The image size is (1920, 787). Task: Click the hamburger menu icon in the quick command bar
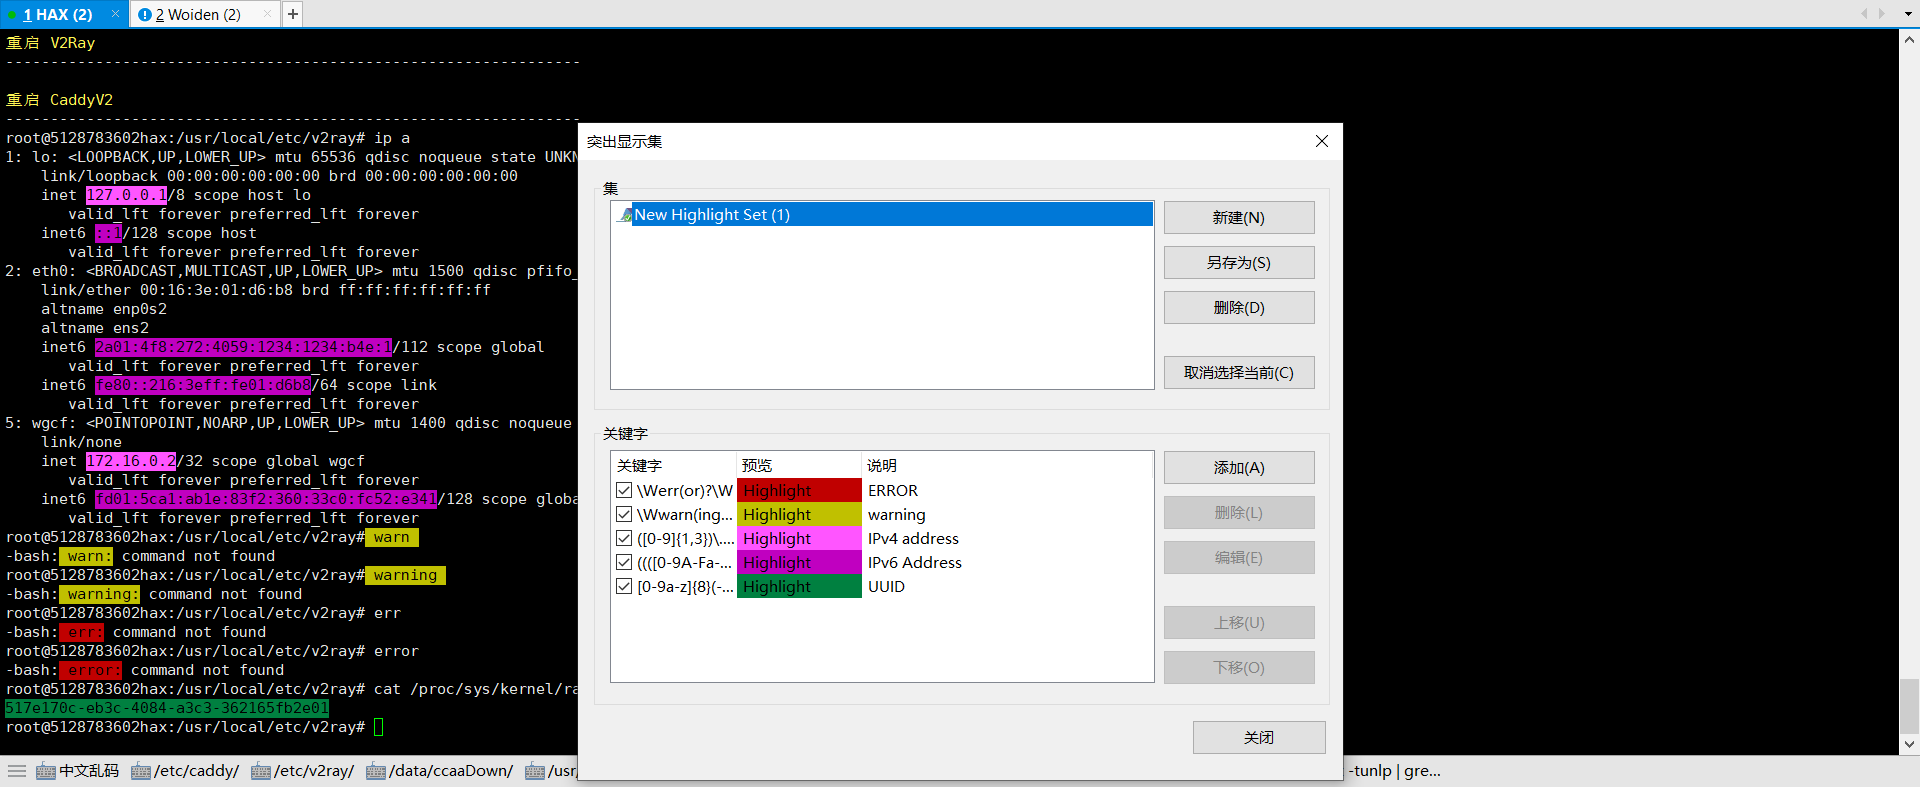[17, 771]
